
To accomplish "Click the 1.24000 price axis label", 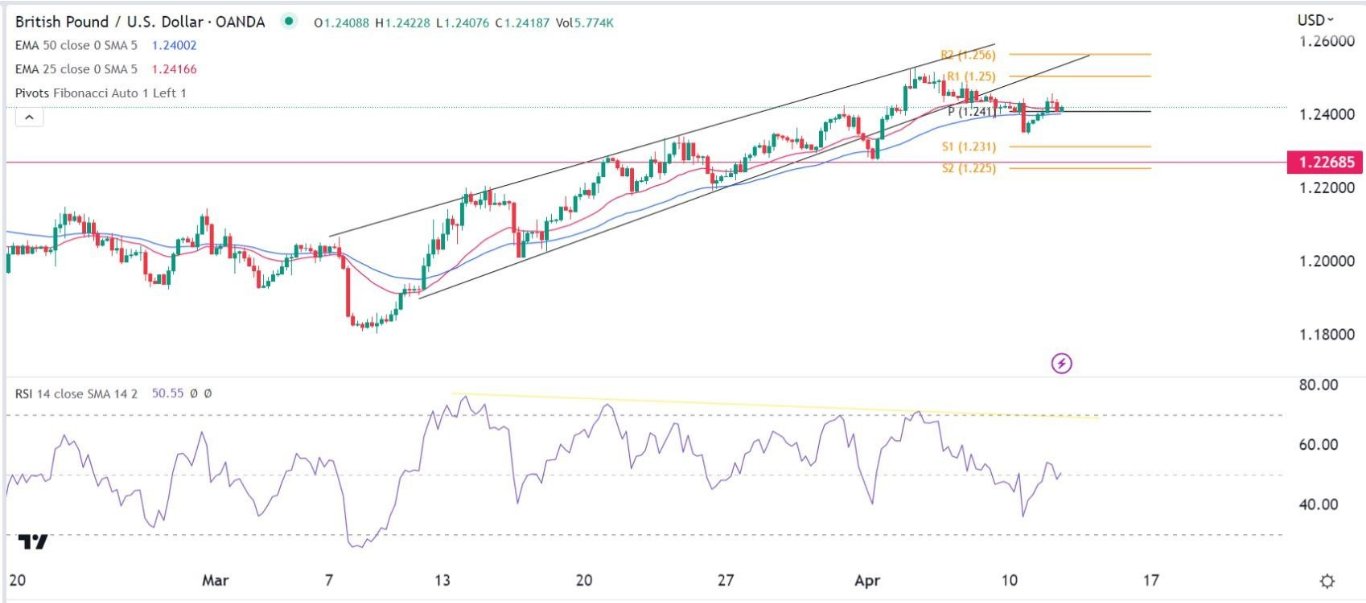I will (1325, 115).
